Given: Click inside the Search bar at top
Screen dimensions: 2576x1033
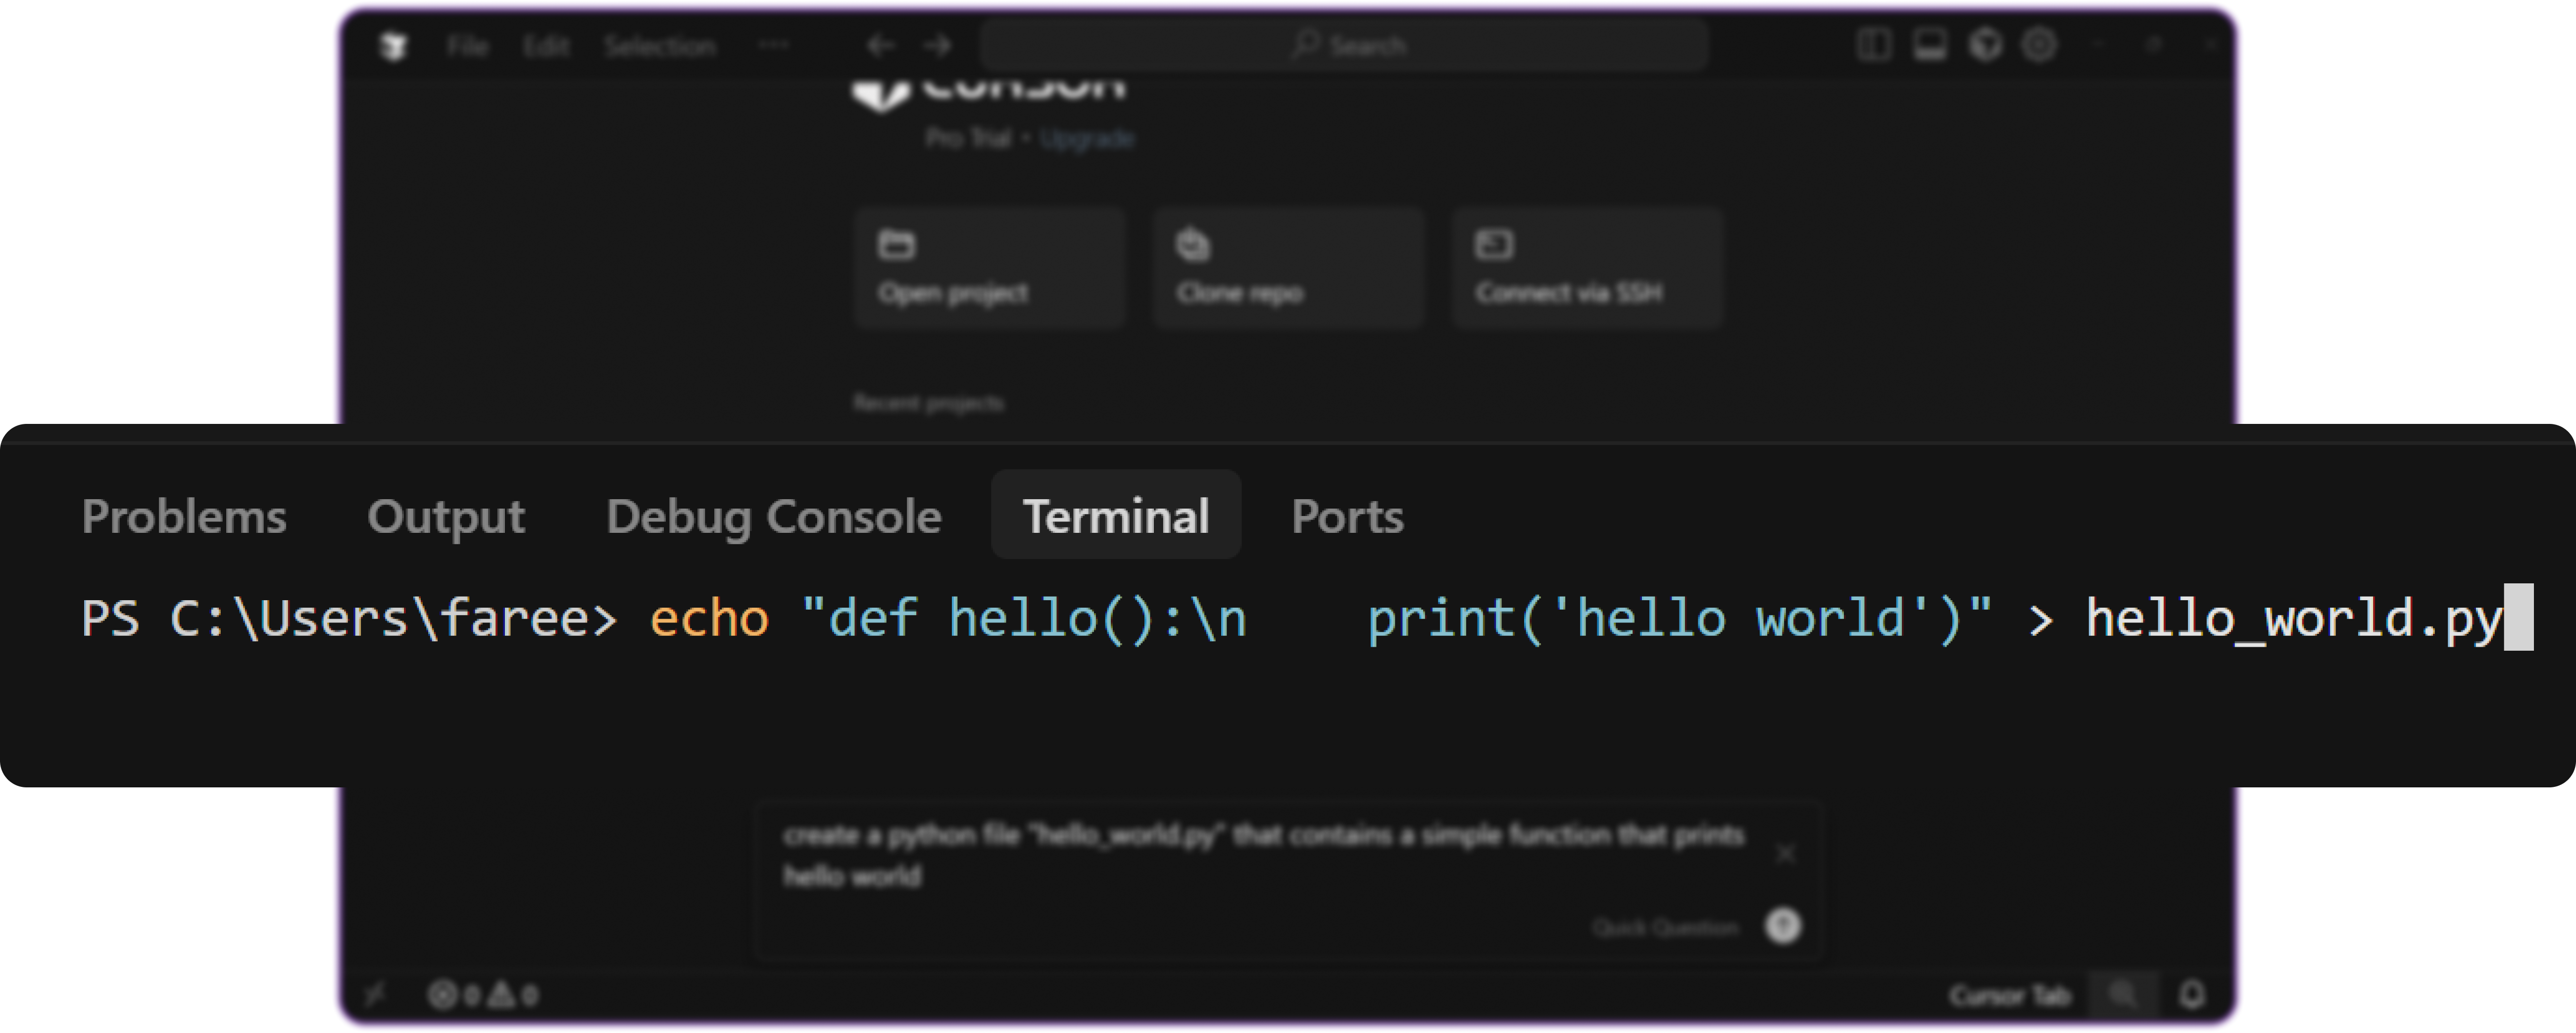Looking at the screenshot, I should [x=1345, y=44].
